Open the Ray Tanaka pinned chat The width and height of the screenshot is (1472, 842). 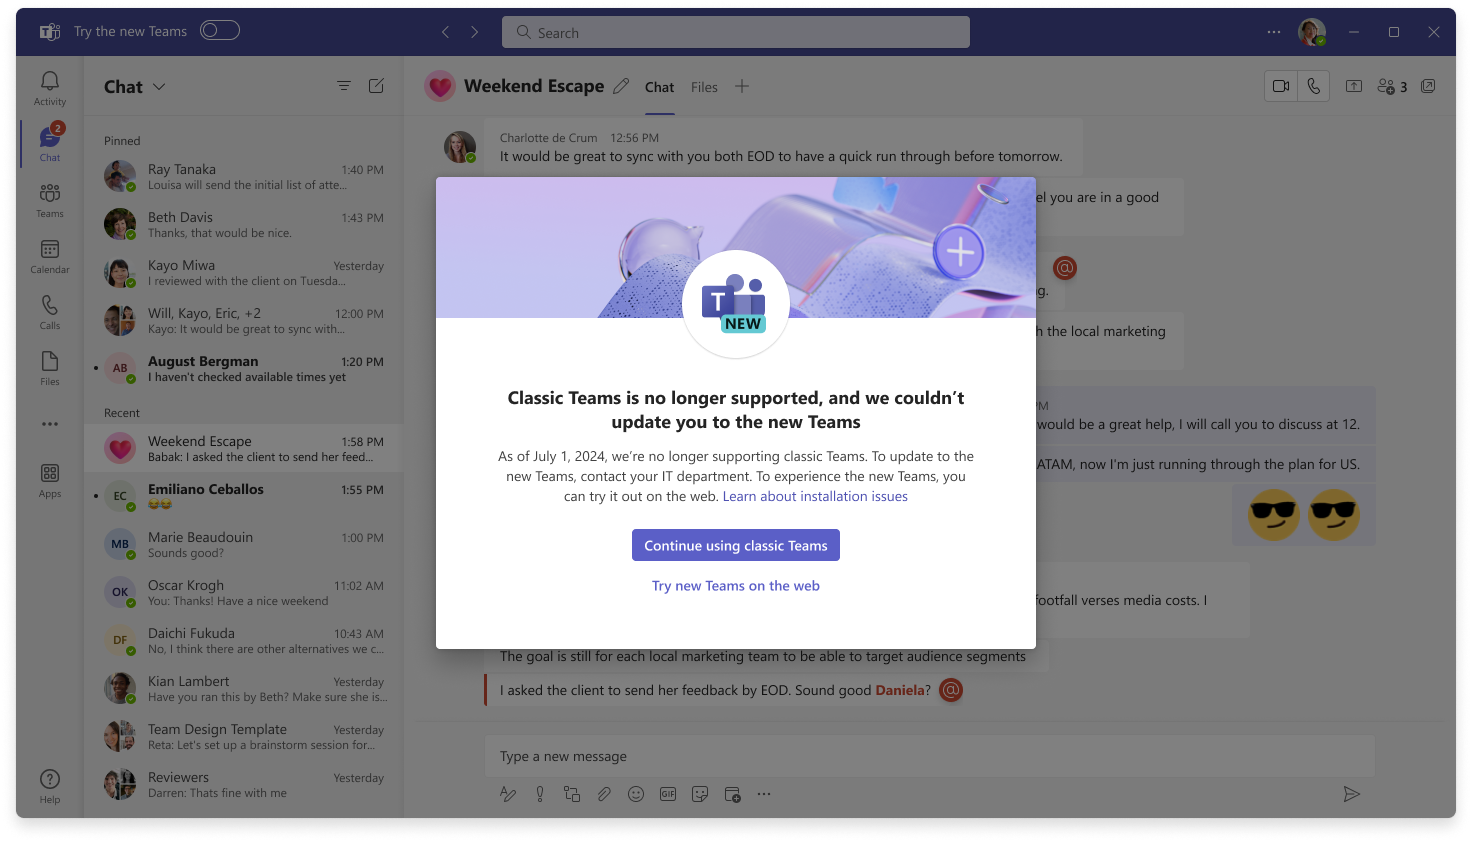point(244,177)
